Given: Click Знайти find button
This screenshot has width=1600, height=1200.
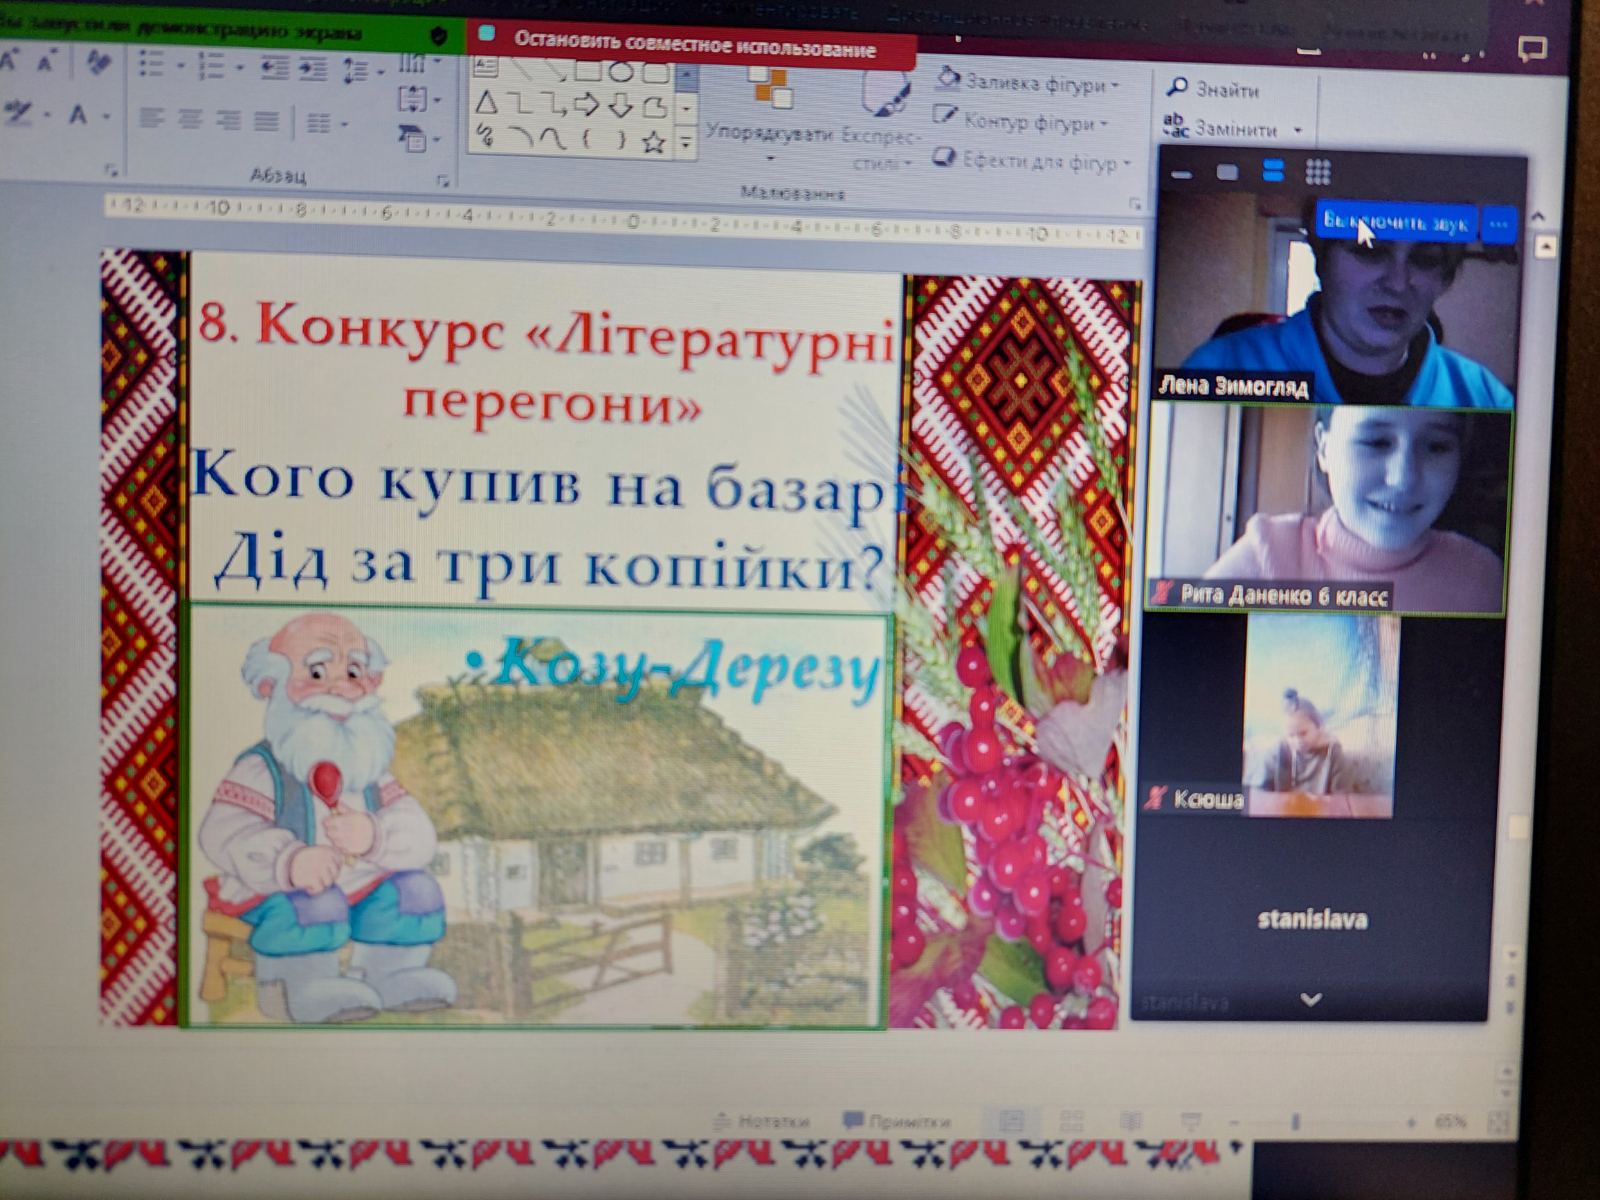Looking at the screenshot, I should pyautogui.click(x=1213, y=89).
